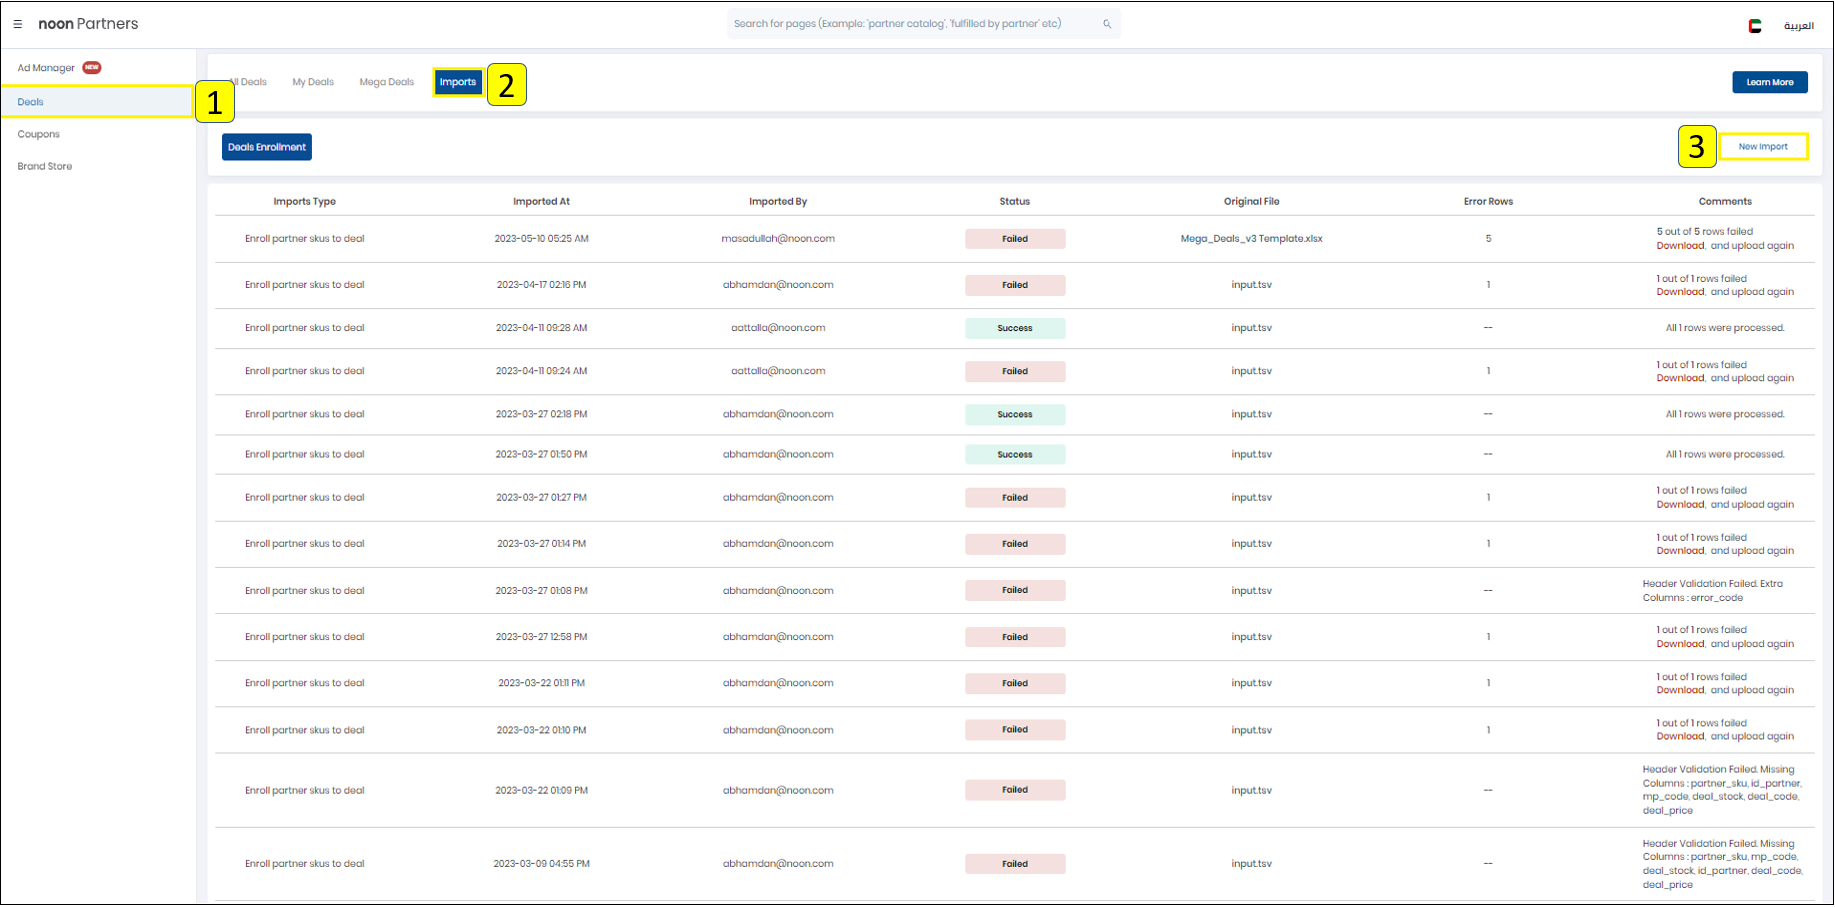
Task: Open the hamburger menu icon
Action: (18, 24)
